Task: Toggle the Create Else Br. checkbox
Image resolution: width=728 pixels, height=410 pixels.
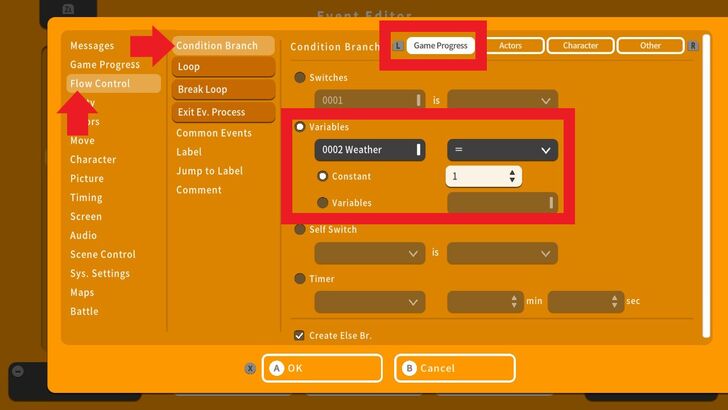Action: 300,335
